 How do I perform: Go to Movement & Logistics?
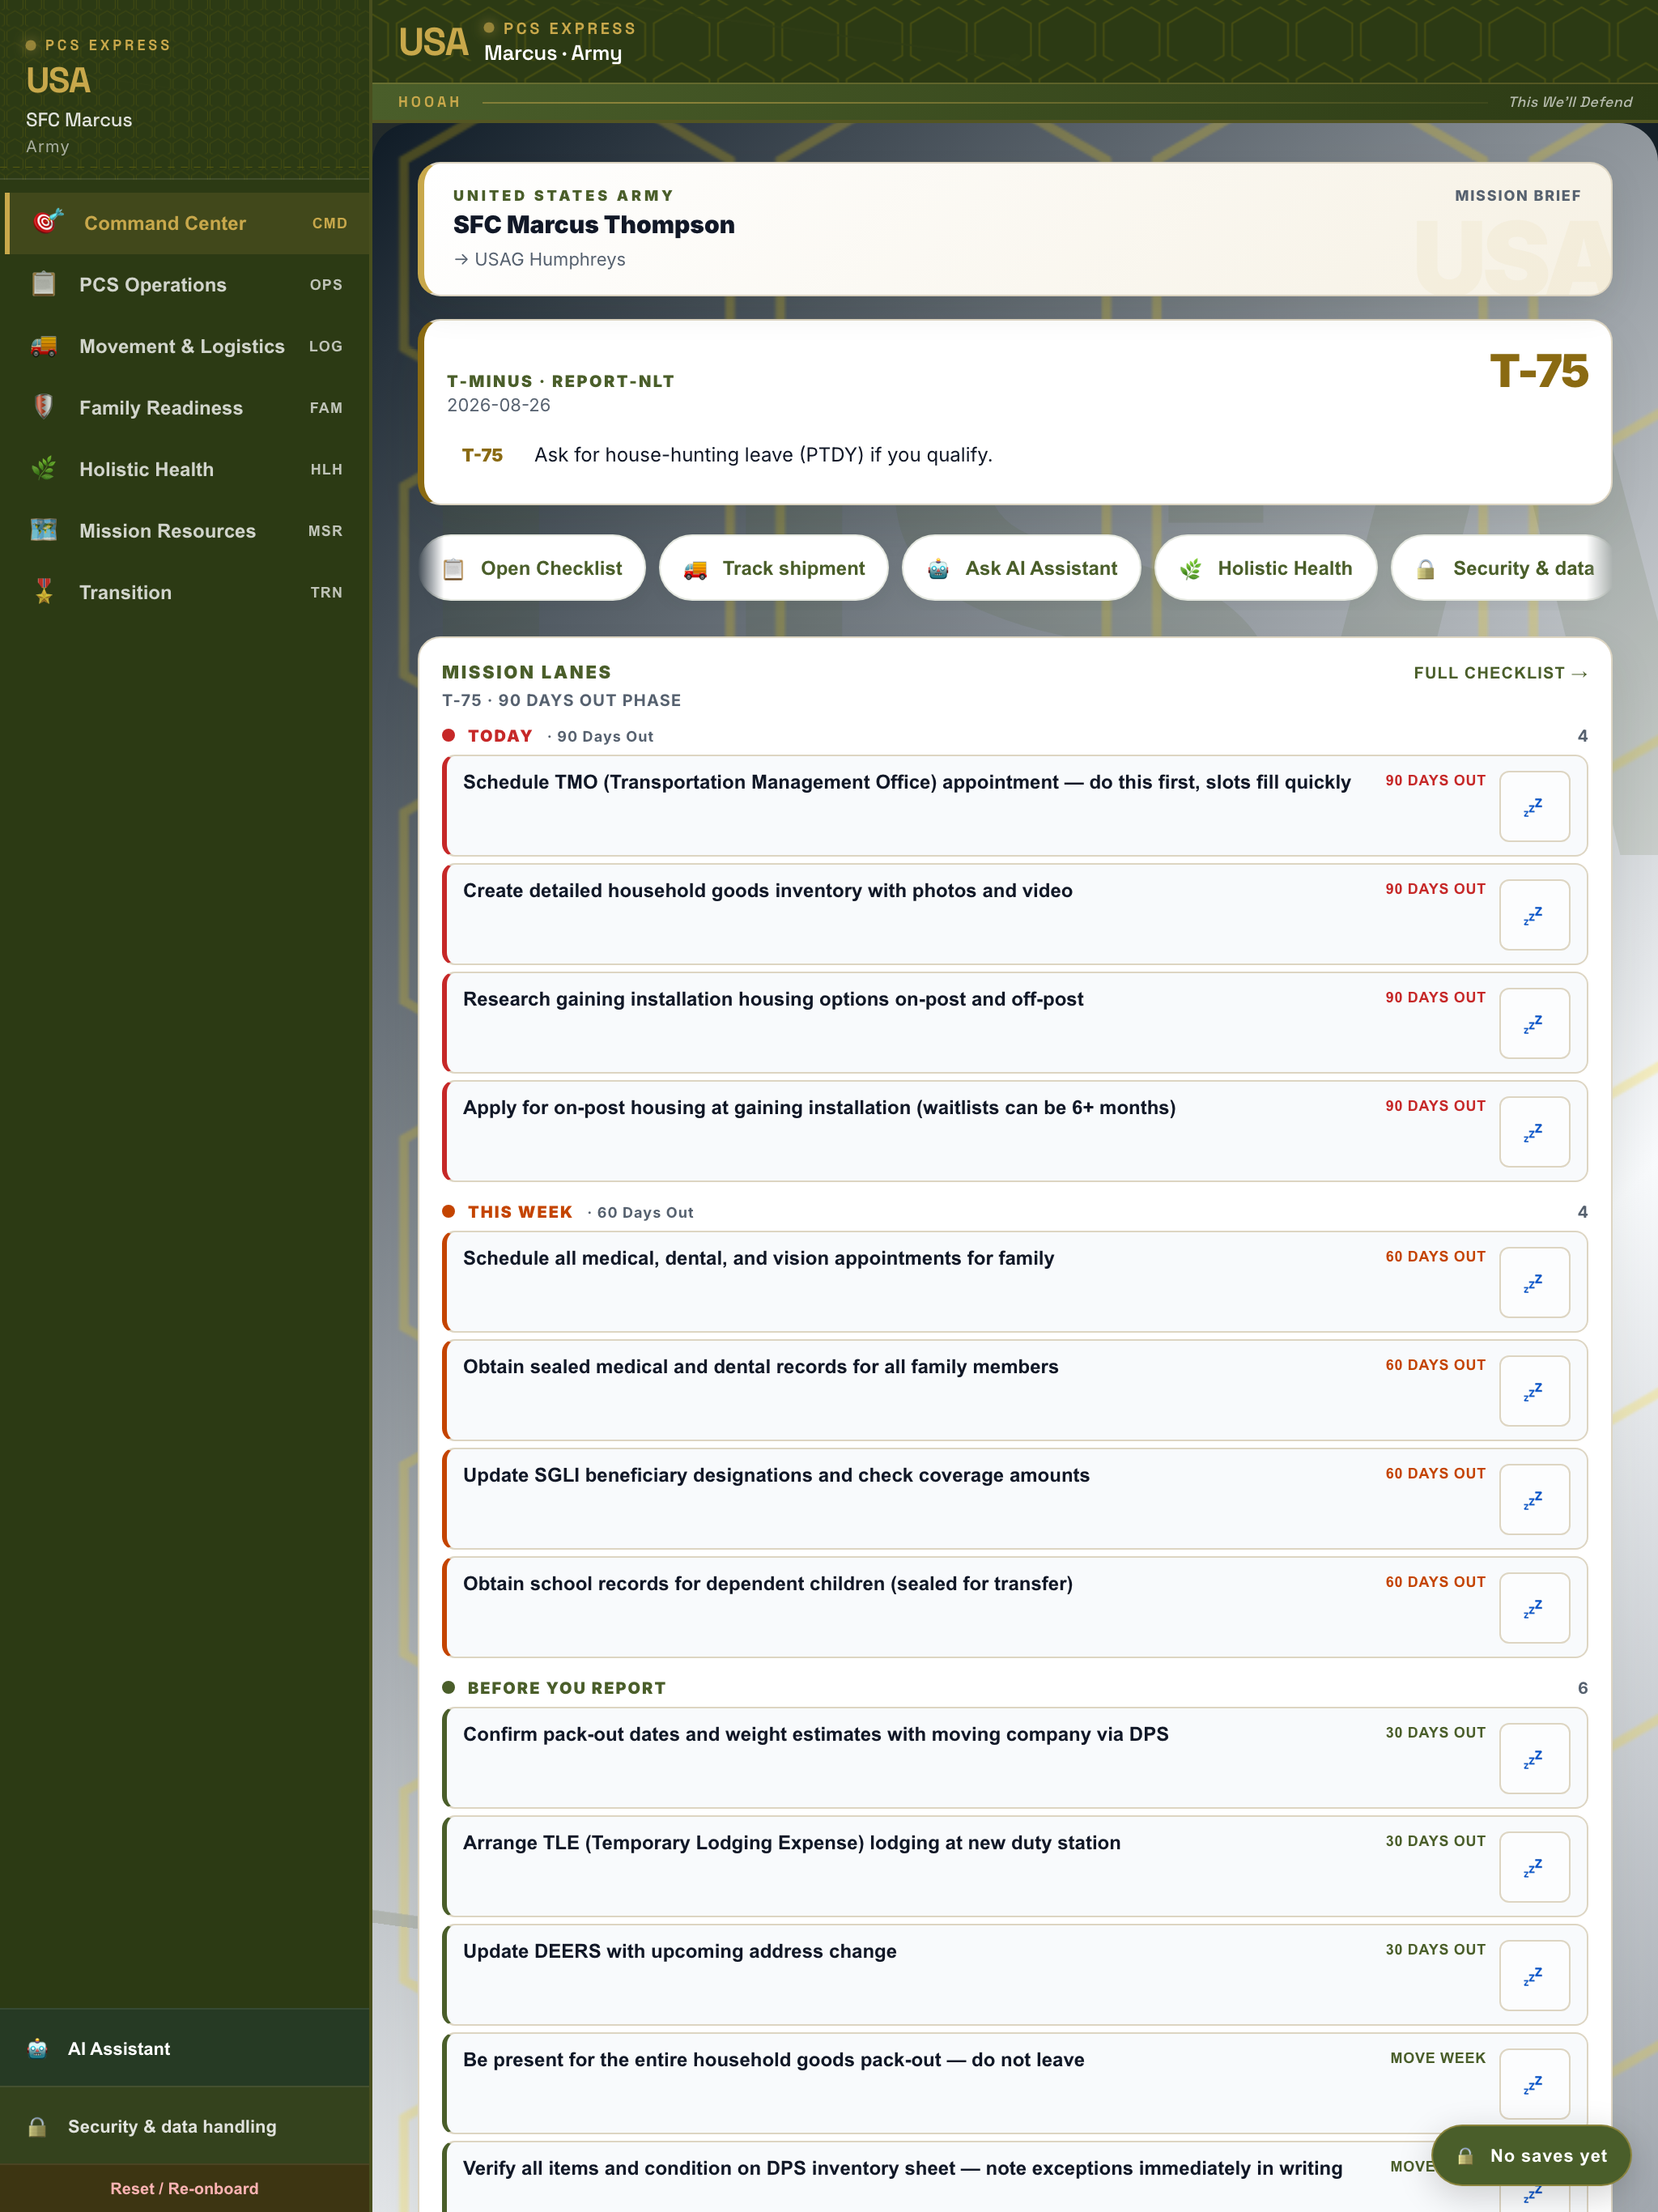pyautogui.click(x=187, y=346)
